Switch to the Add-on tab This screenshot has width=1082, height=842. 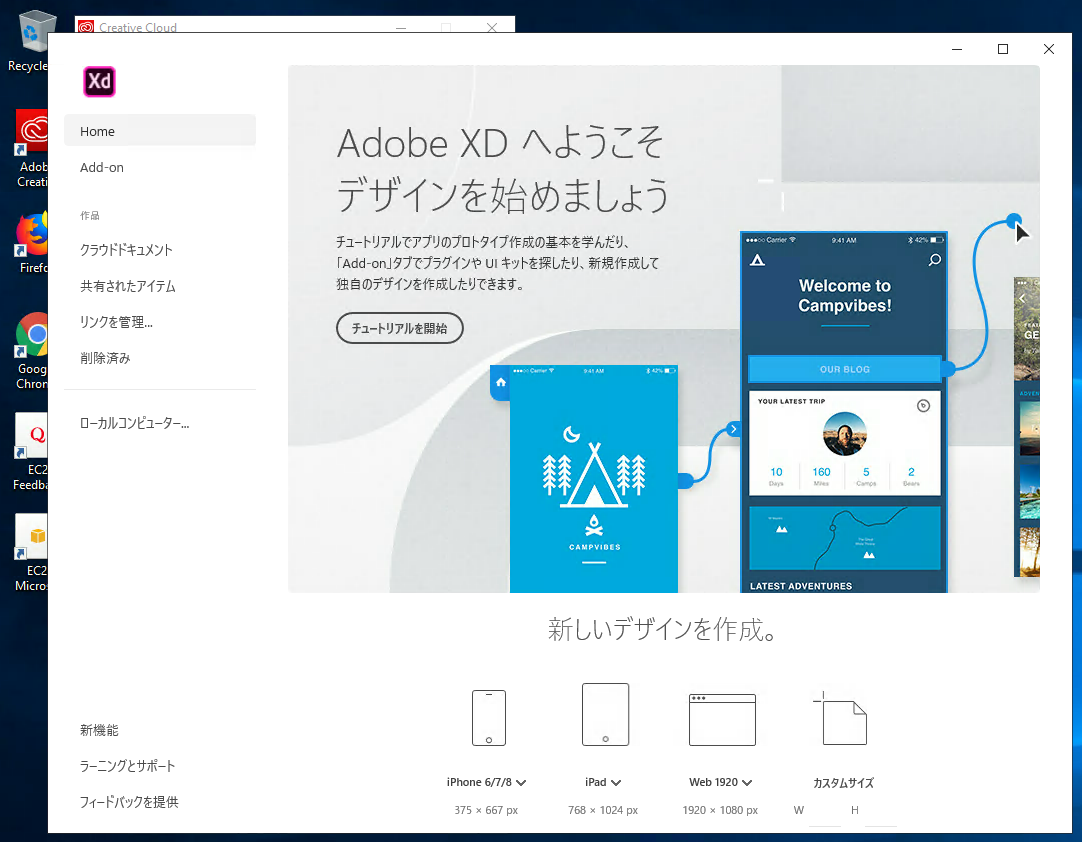pyautogui.click(x=102, y=167)
